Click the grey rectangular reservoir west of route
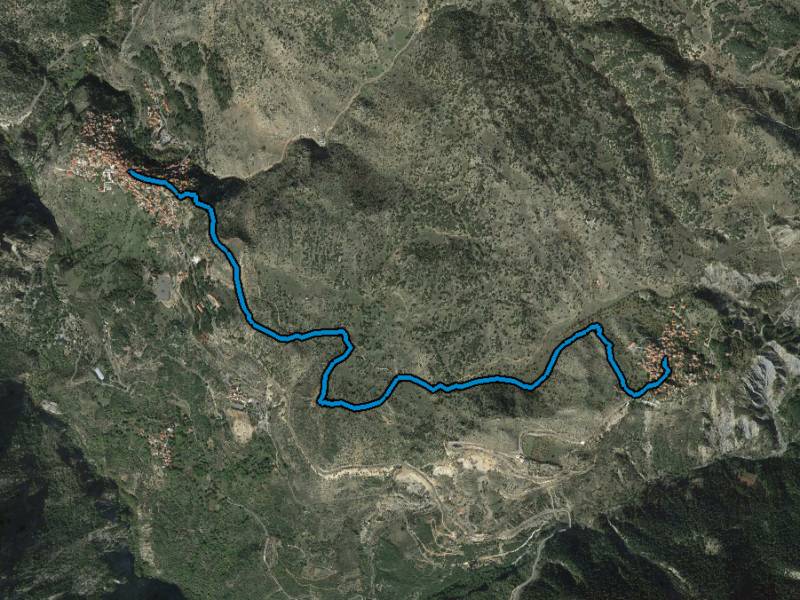The image size is (800, 600). tap(164, 288)
